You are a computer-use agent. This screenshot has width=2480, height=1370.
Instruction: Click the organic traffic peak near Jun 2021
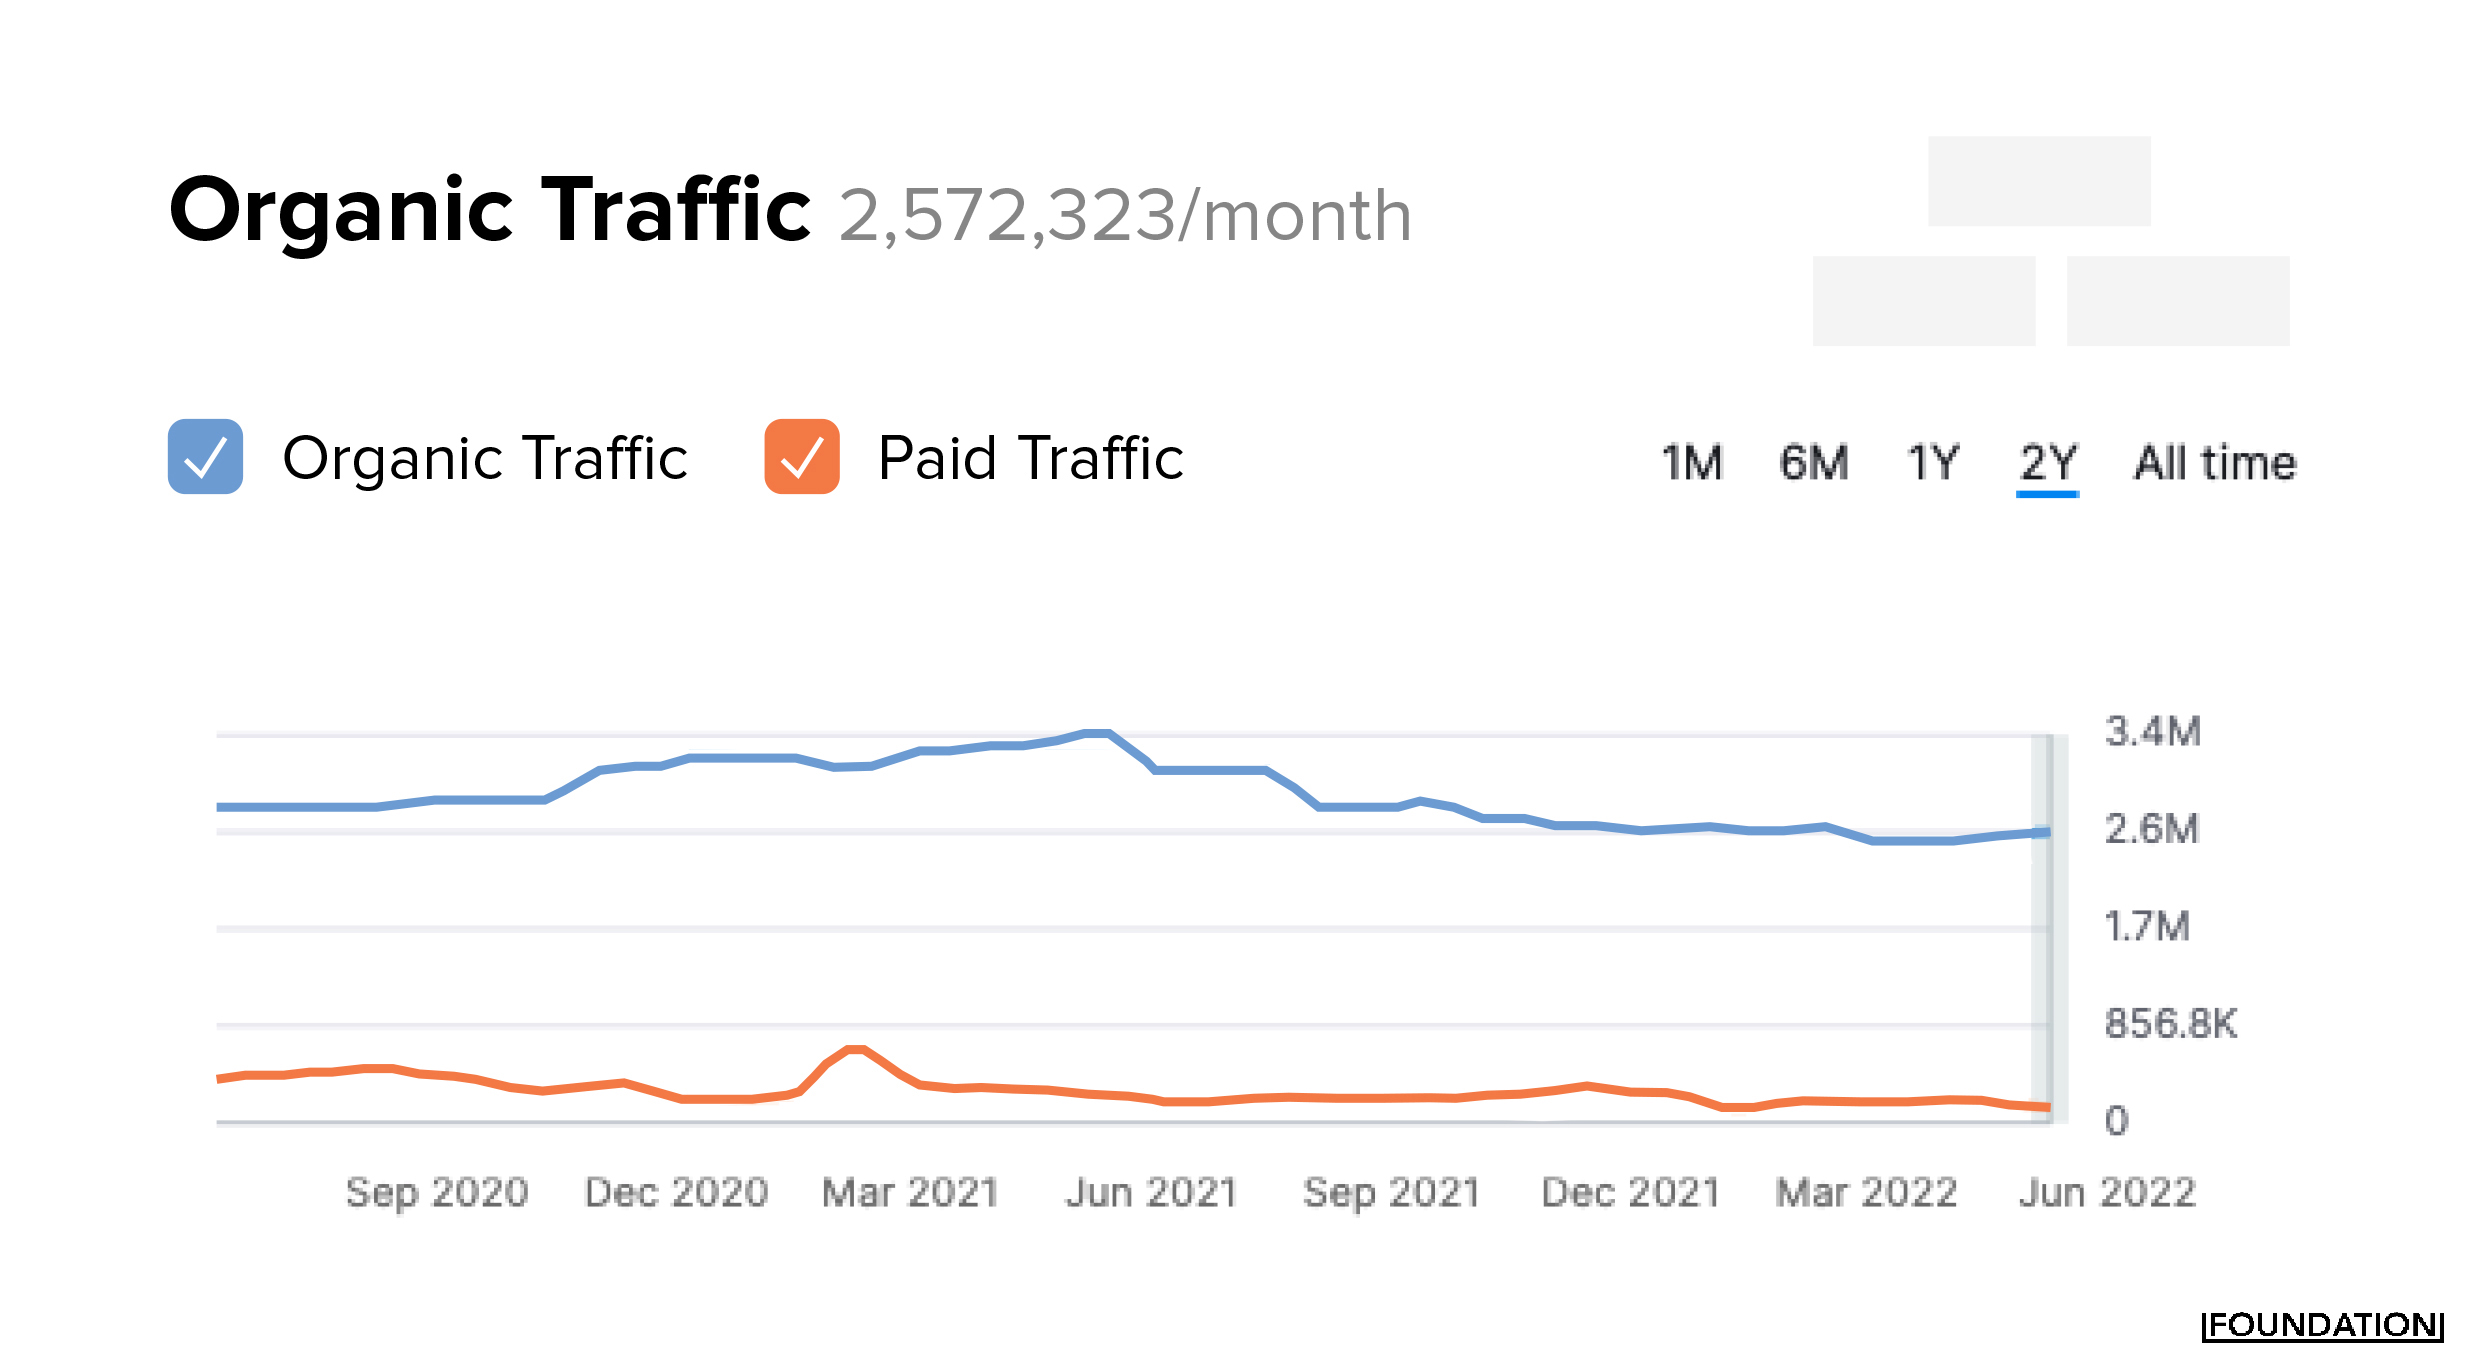pyautogui.click(x=1097, y=734)
